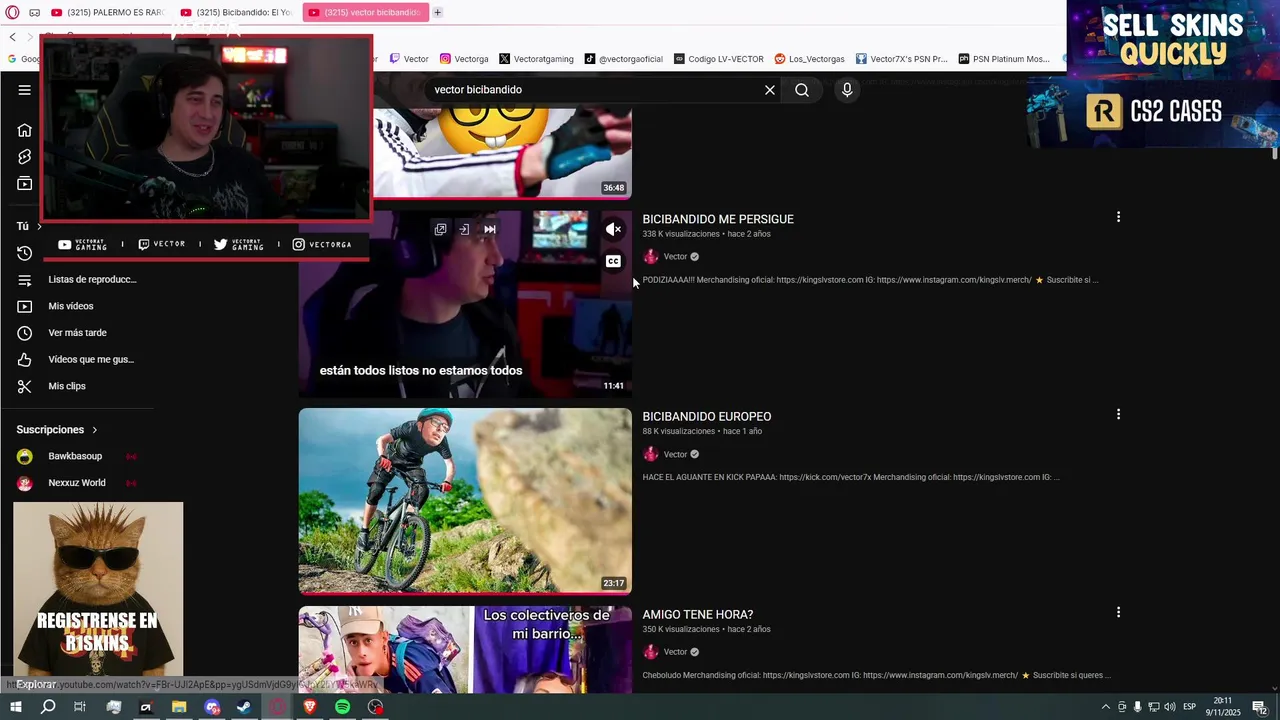Open options menu for BICIBANDIDO EUROPEO
The width and height of the screenshot is (1280, 720).
pyautogui.click(x=1118, y=414)
